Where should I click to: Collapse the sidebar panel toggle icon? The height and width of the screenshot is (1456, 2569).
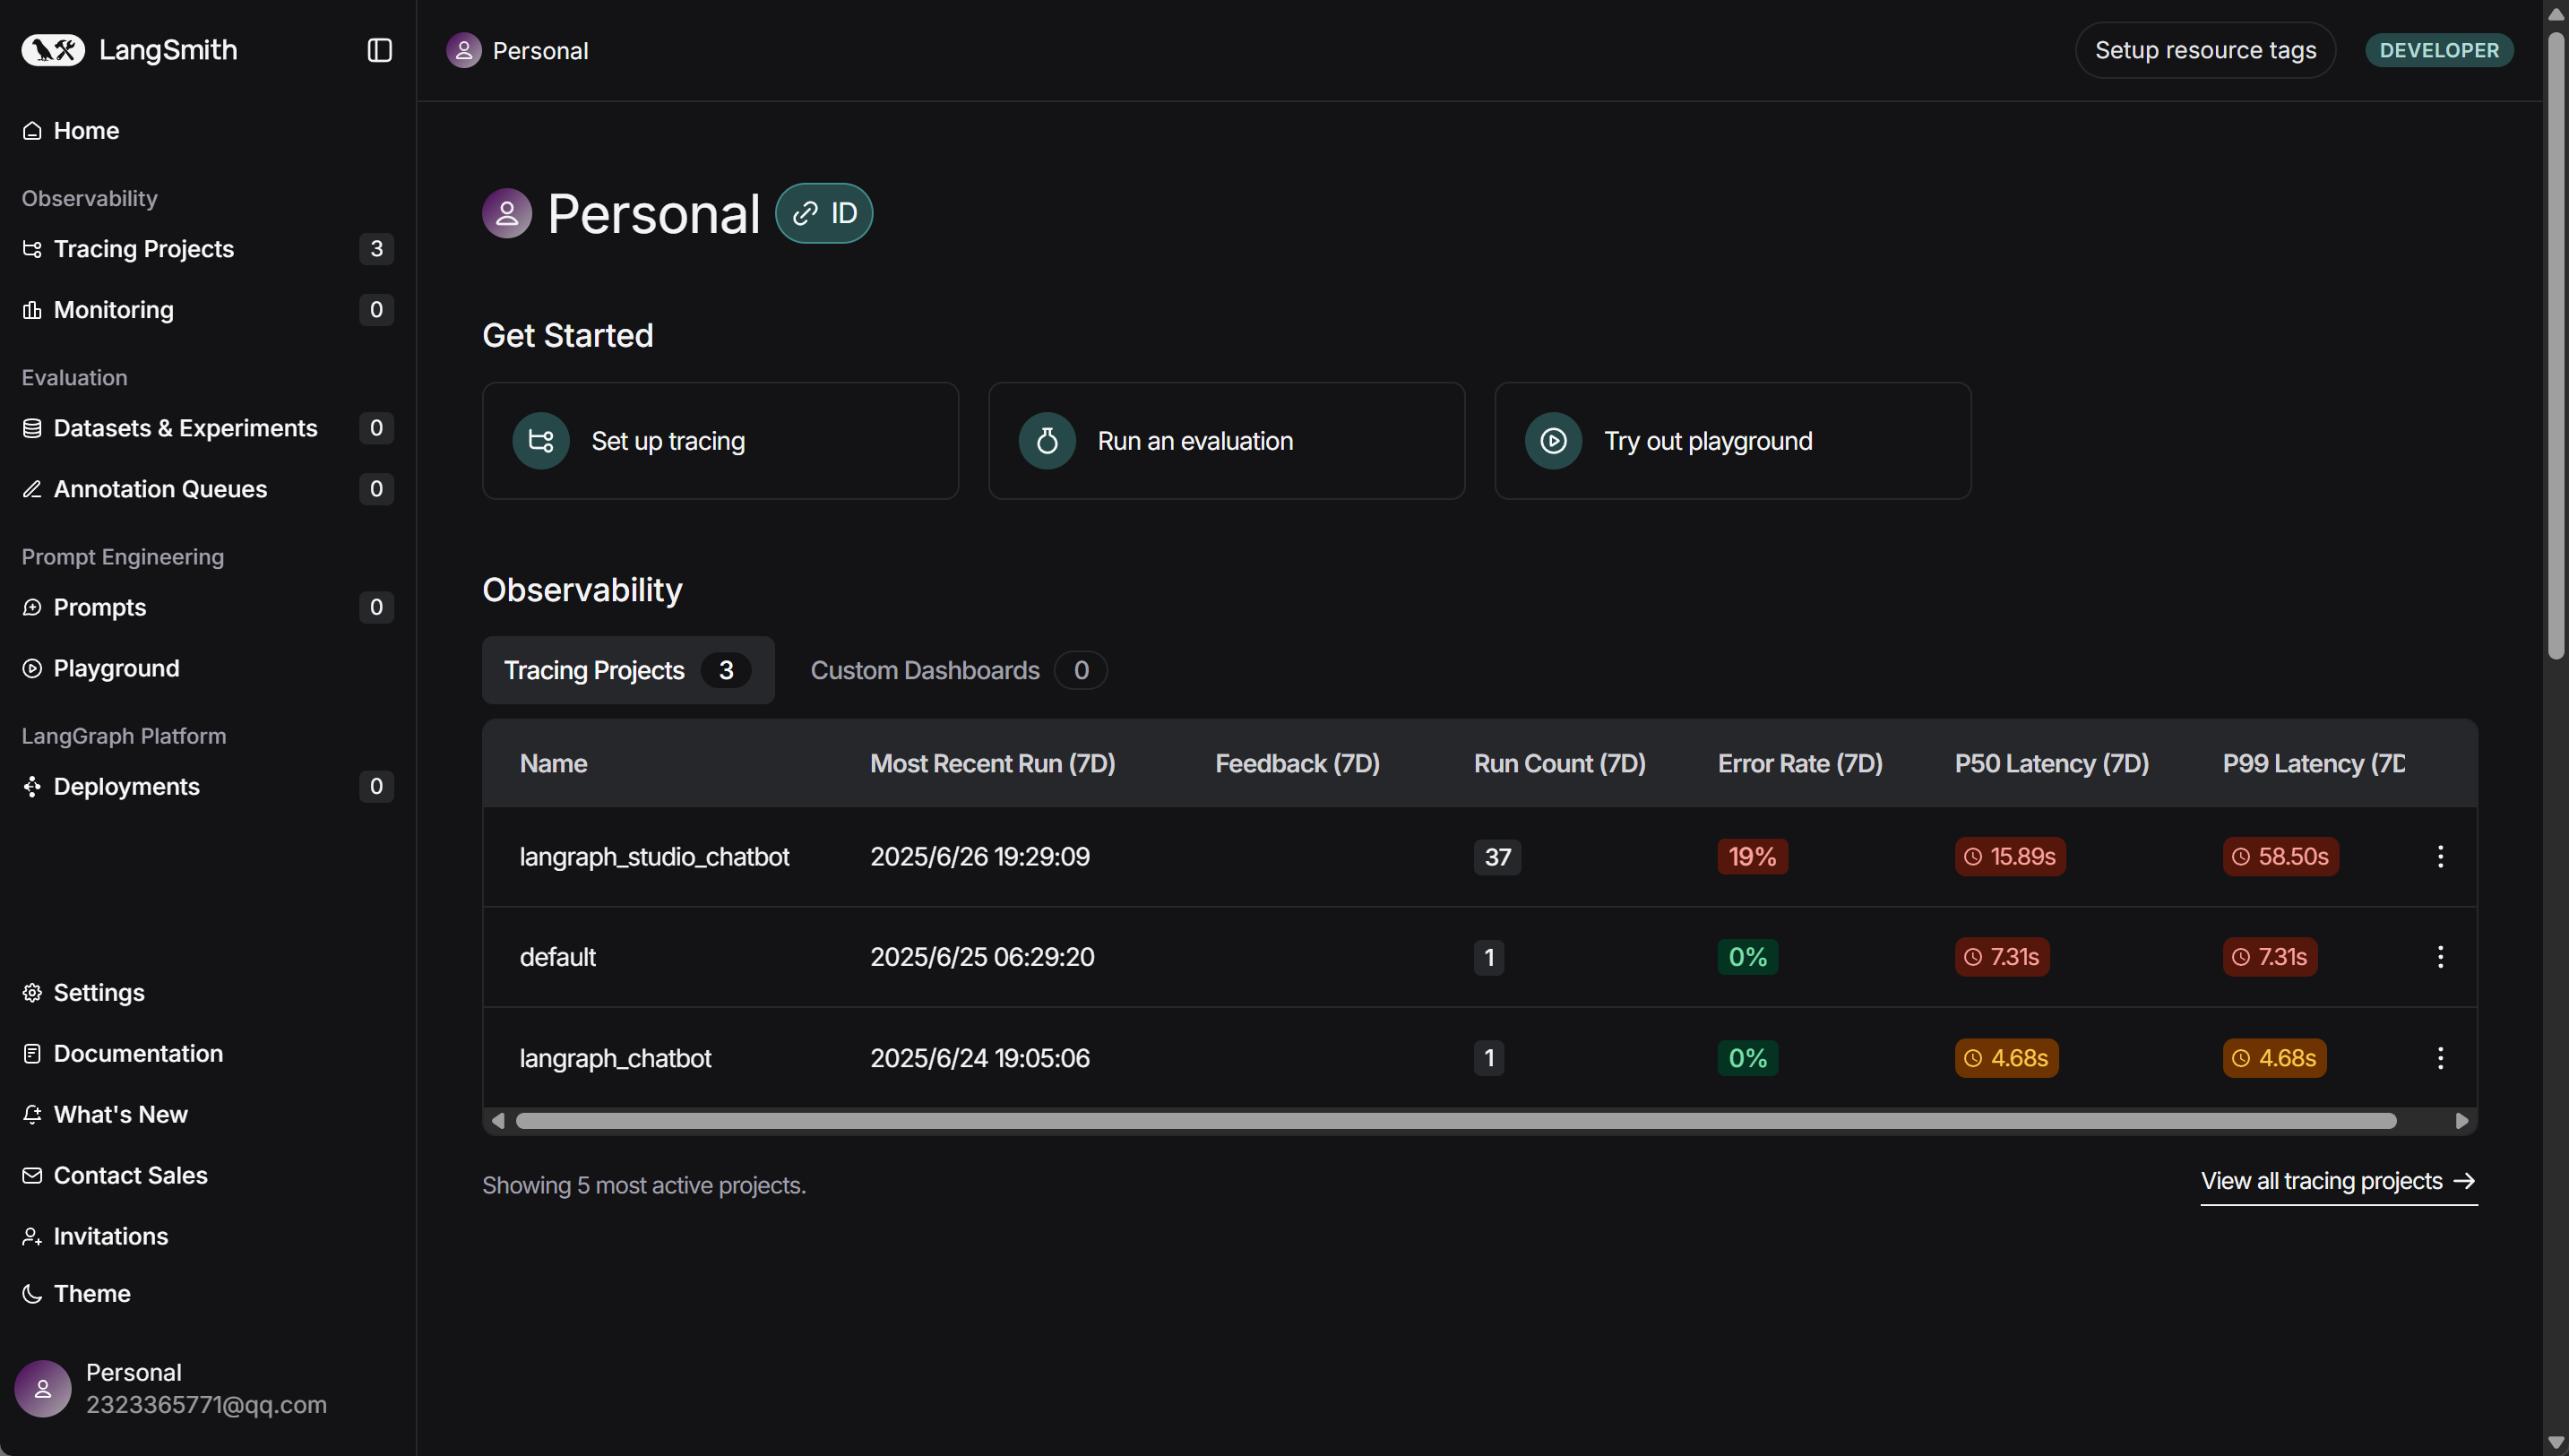379,50
